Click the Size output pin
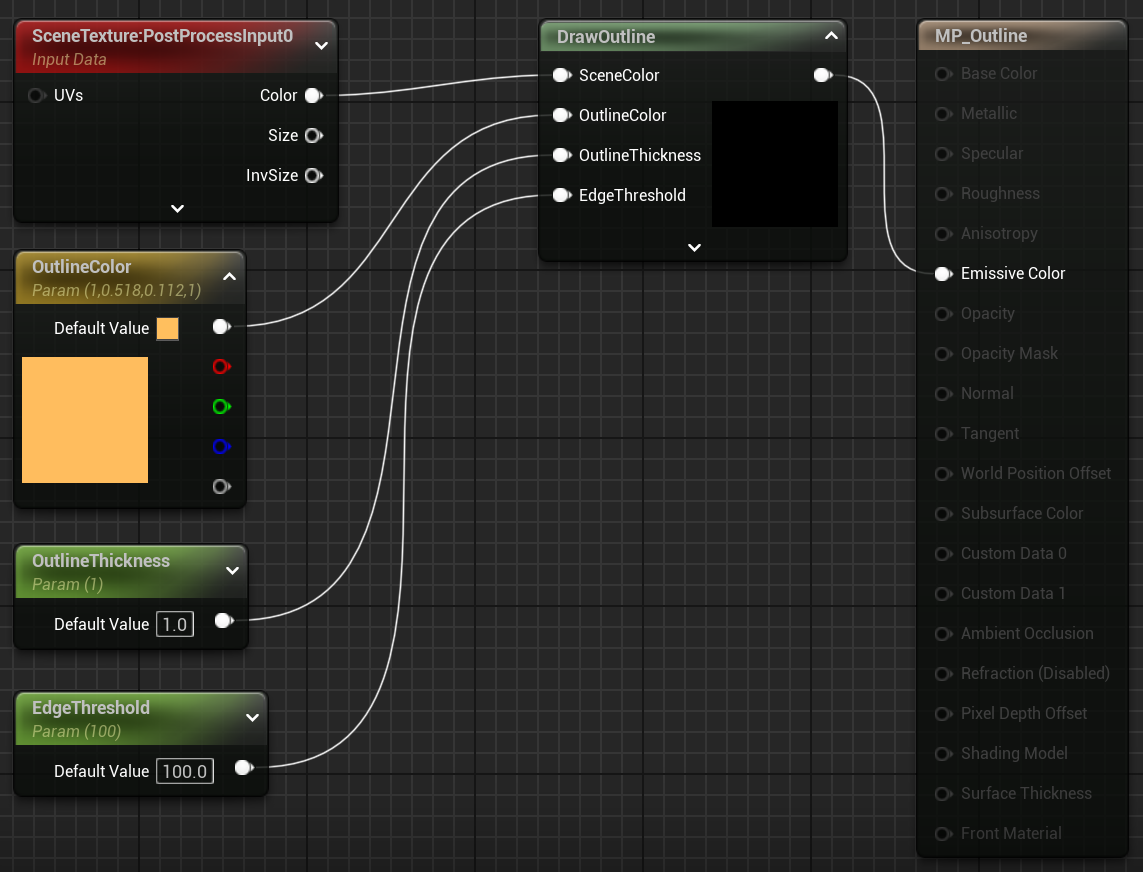Viewport: 1143px width, 872px height. pos(313,136)
